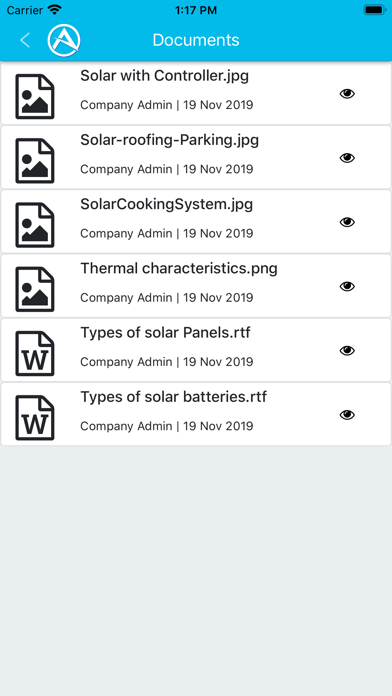The image size is (392, 696).
Task: Preview SolarCookingSystem.jpg with the eye icon
Action: 347,222
